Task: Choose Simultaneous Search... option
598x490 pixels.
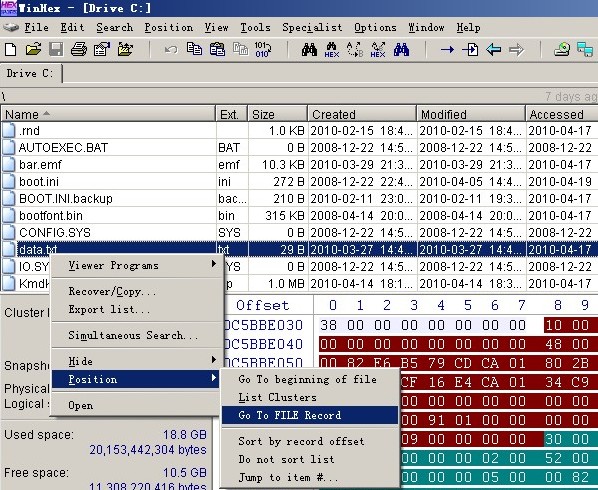Action: 137,335
